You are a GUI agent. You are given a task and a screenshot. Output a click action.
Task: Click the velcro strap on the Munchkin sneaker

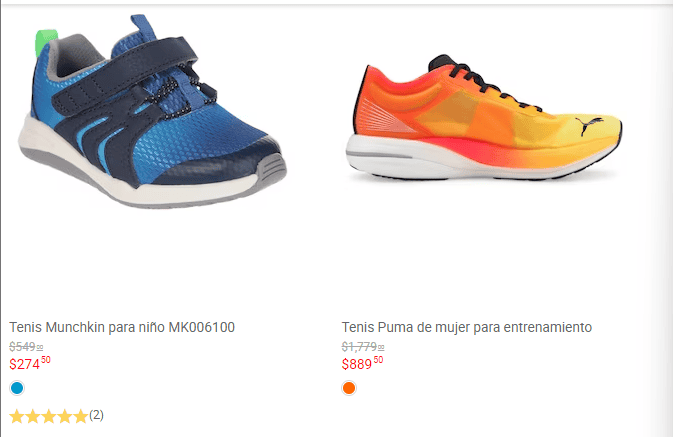point(124,75)
